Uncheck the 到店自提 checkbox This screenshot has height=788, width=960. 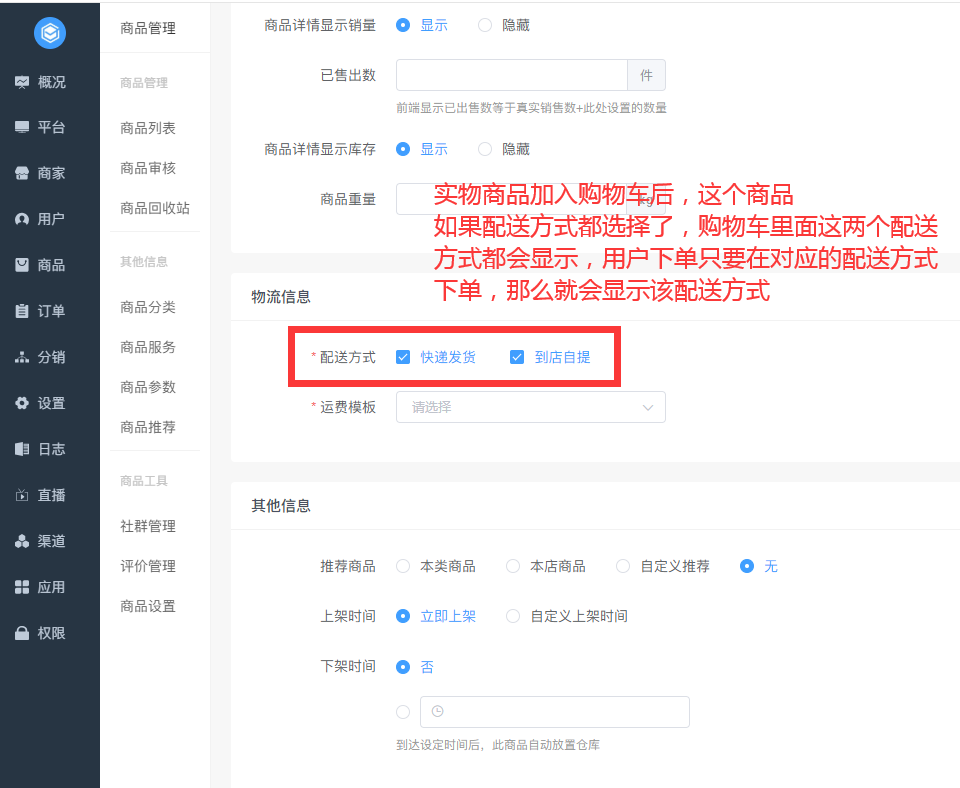pyautogui.click(x=517, y=357)
